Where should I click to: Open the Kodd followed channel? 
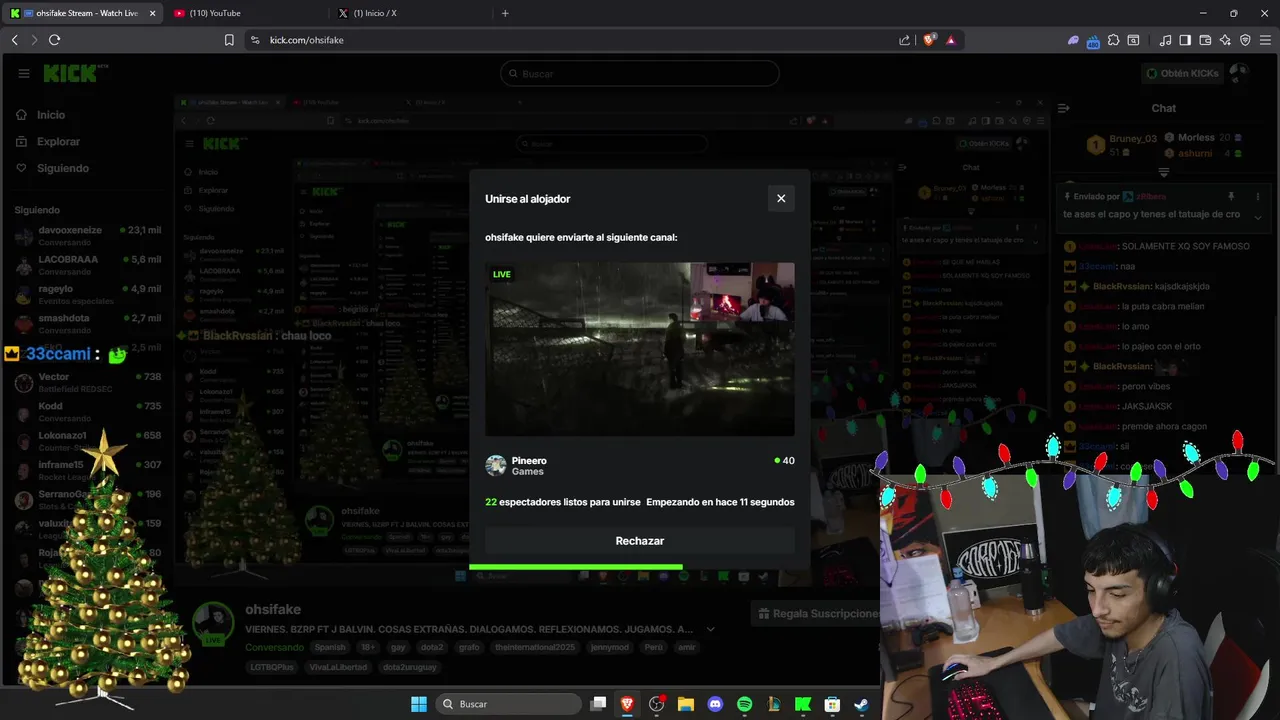[88, 411]
